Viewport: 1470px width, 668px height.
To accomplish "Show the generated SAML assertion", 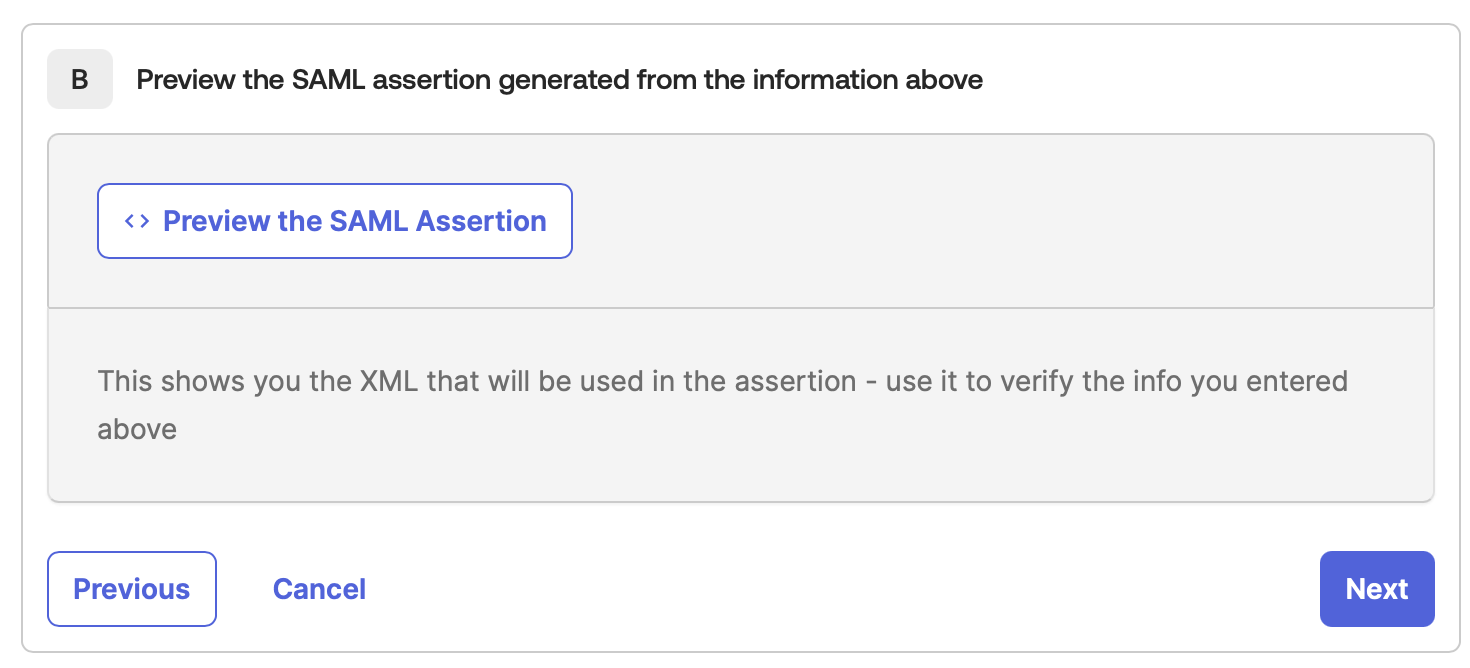I will 335,221.
